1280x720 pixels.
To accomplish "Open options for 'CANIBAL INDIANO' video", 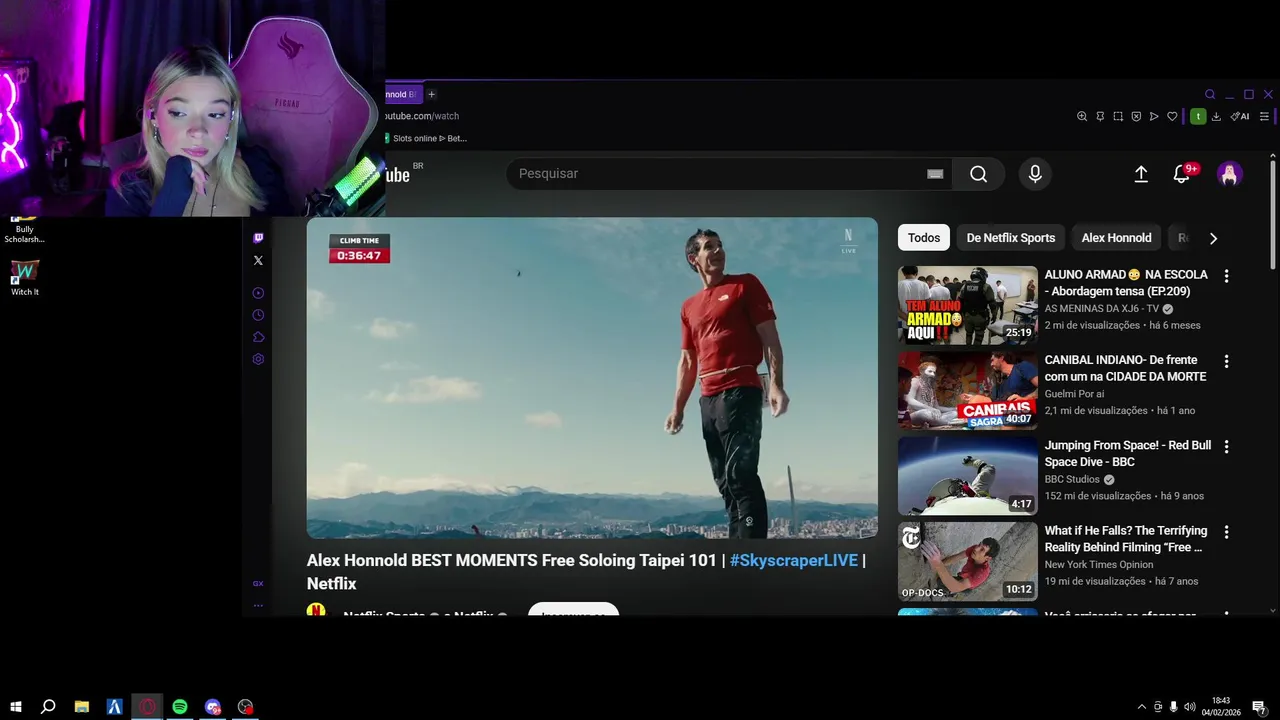I will [x=1226, y=361].
